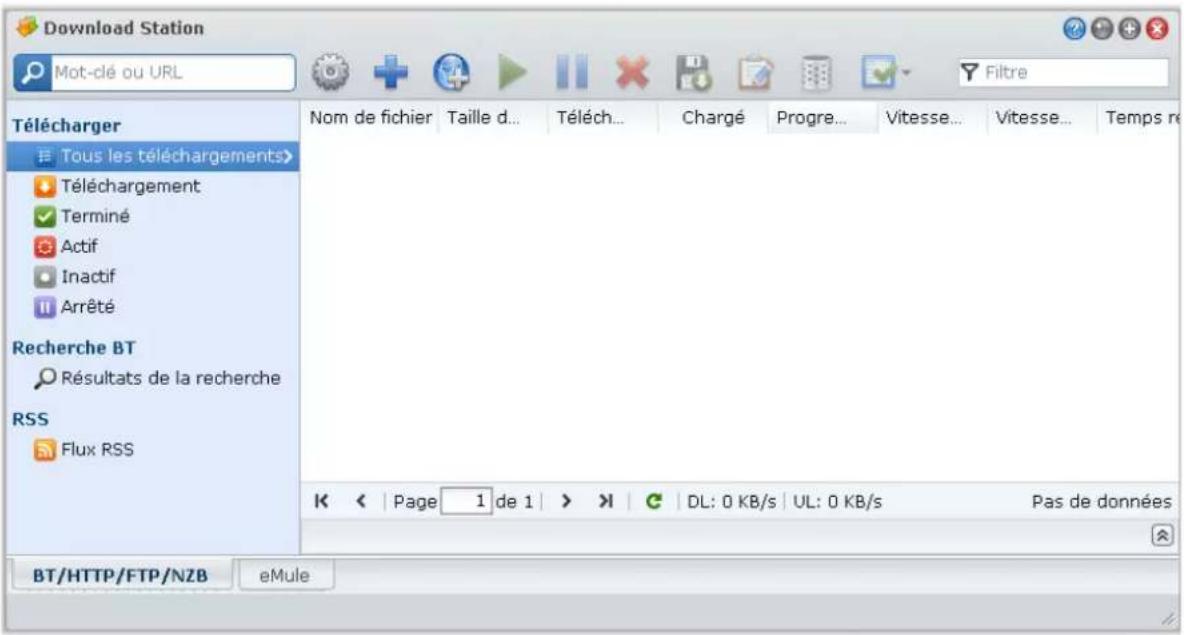Screen dimensions: 1184x635
Task: Delete task using red X icon
Action: (633, 73)
